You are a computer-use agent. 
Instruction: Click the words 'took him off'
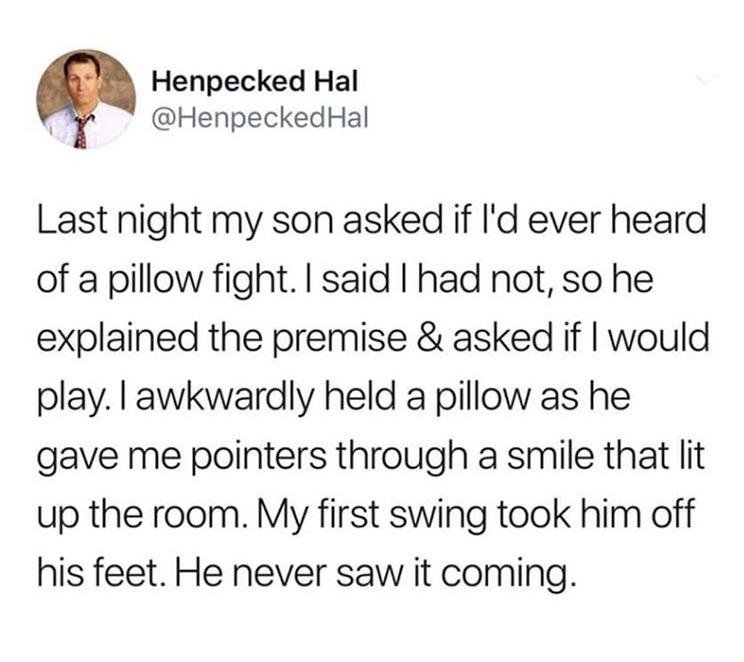pyautogui.click(x=595, y=514)
